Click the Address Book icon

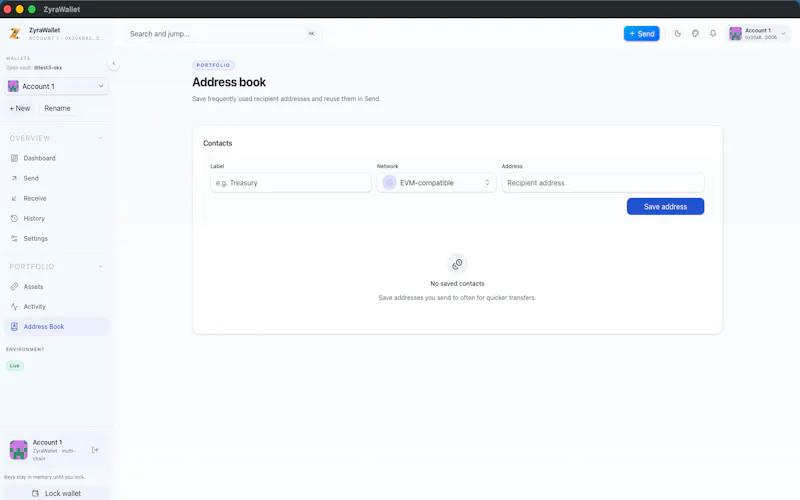14,327
